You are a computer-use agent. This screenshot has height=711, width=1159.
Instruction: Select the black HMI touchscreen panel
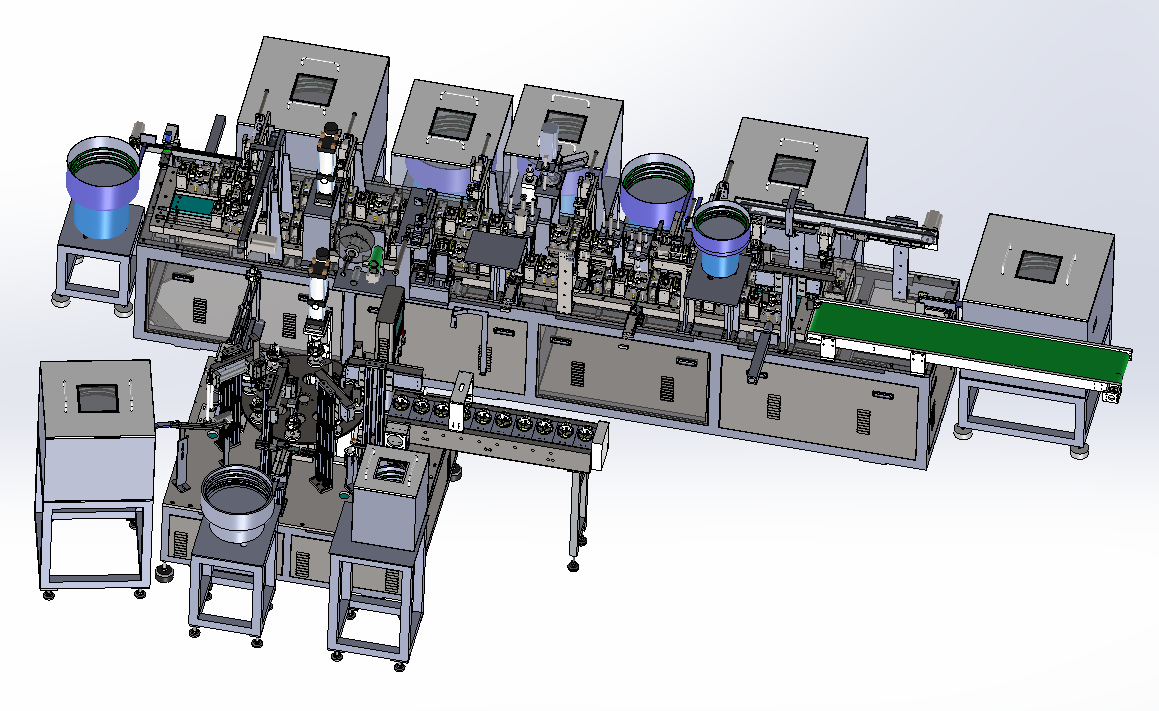coord(389,325)
